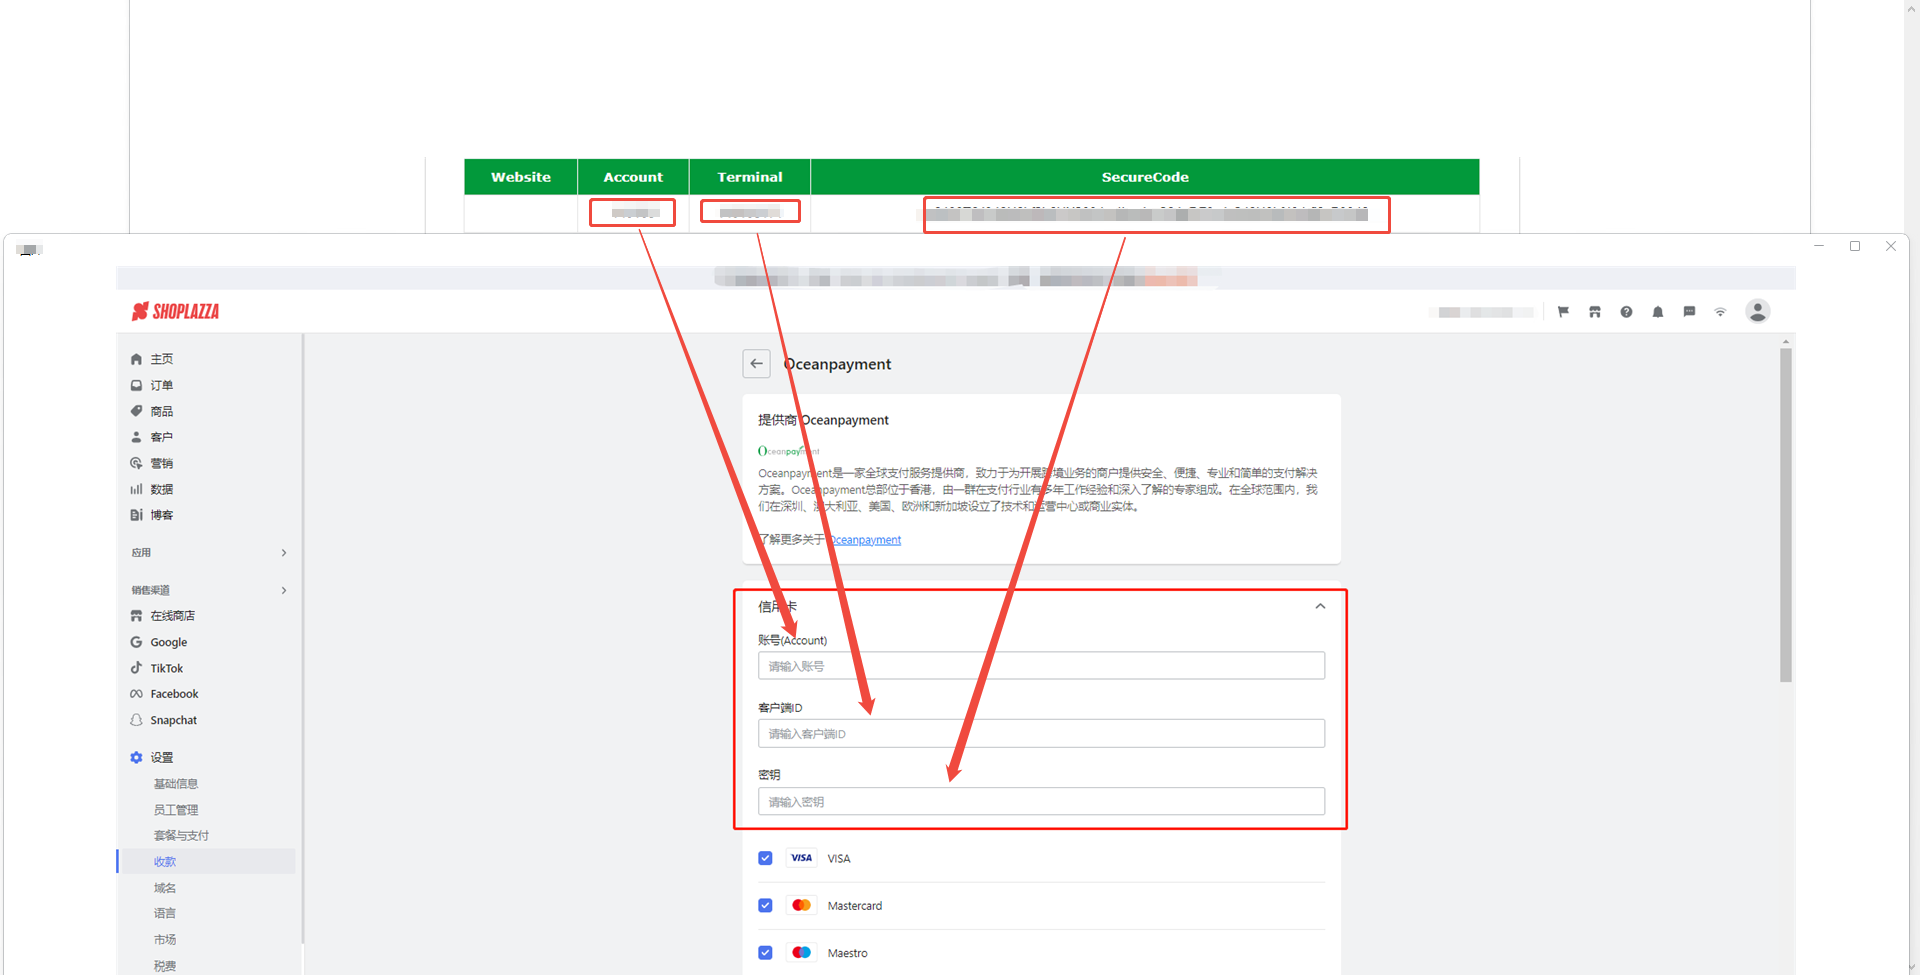Image resolution: width=1920 pixels, height=975 pixels.
Task: Select 税费 taxes submenu
Action: [x=165, y=966]
